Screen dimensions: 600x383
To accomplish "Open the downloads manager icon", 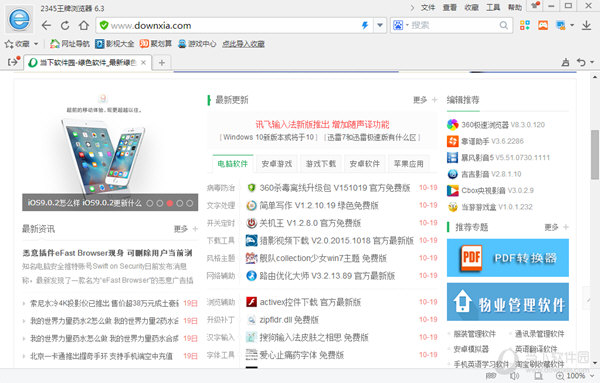I will coord(586,26).
